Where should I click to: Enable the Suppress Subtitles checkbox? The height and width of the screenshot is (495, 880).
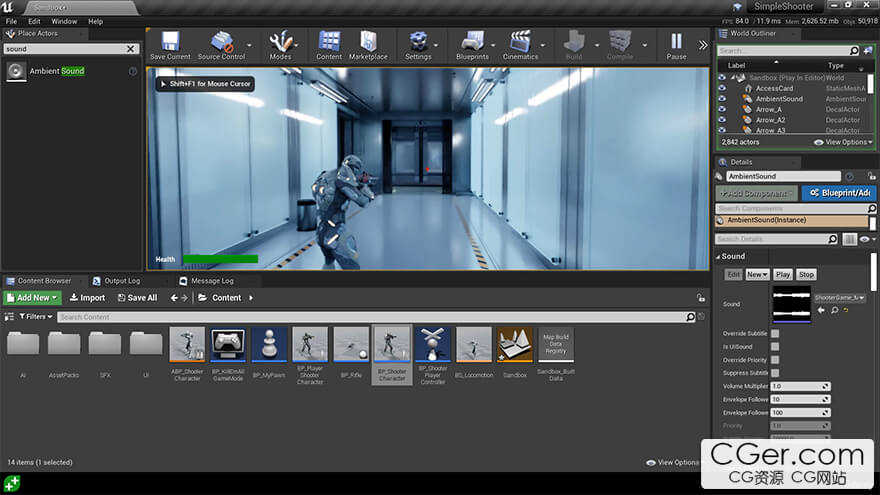pos(775,373)
